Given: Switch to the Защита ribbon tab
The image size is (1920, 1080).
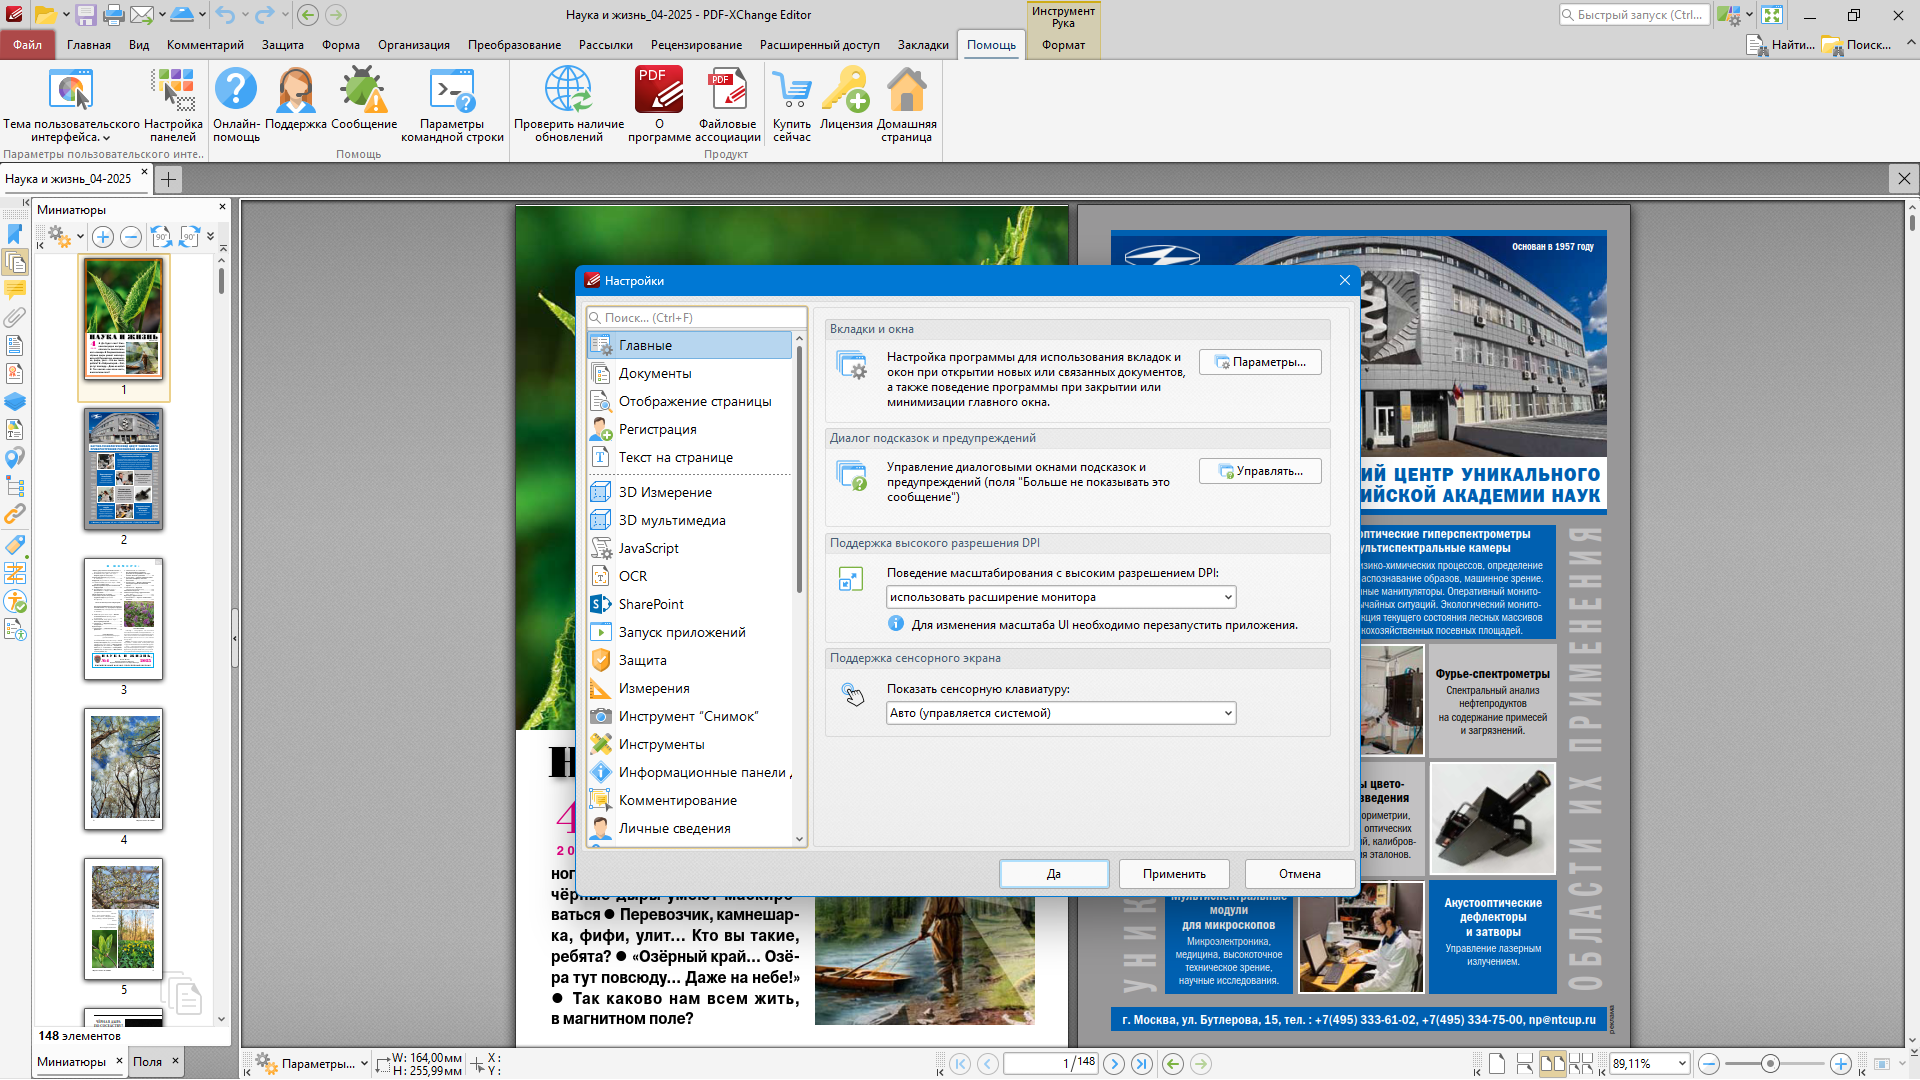Looking at the screenshot, I should click(x=282, y=45).
